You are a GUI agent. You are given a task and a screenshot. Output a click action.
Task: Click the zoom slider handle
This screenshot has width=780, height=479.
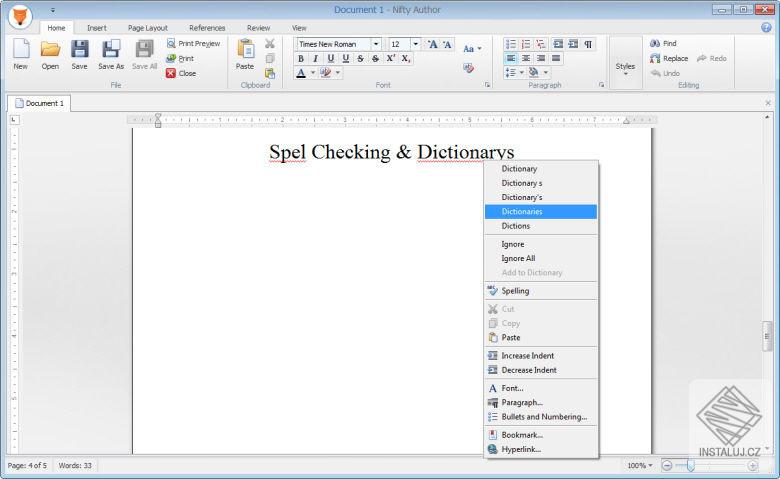tap(690, 466)
